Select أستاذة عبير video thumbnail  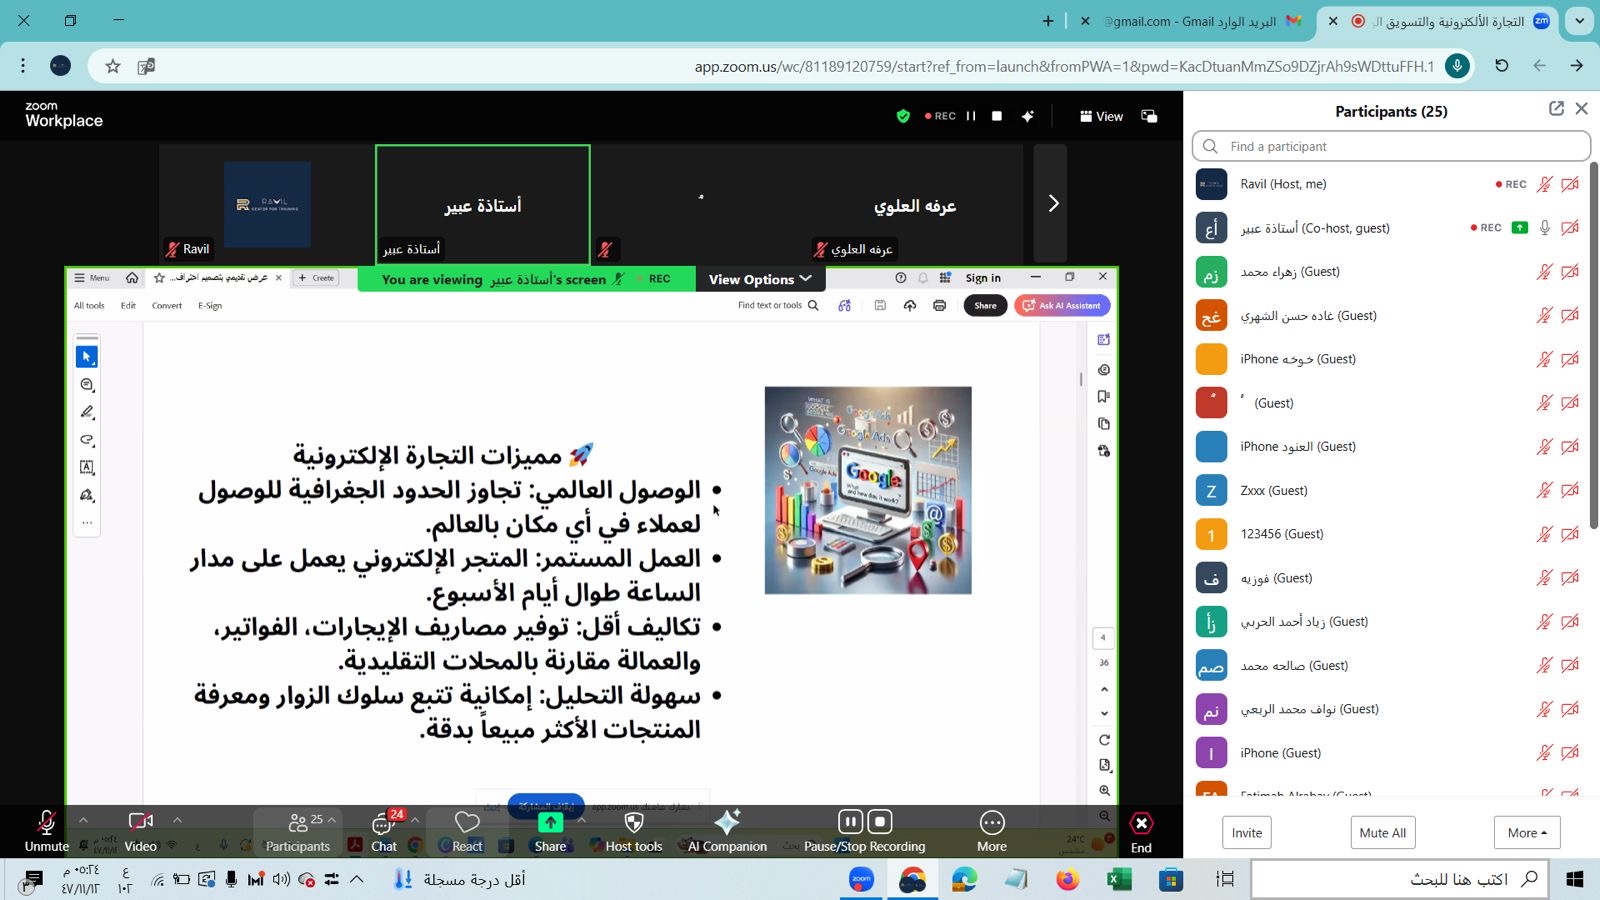tap(483, 204)
